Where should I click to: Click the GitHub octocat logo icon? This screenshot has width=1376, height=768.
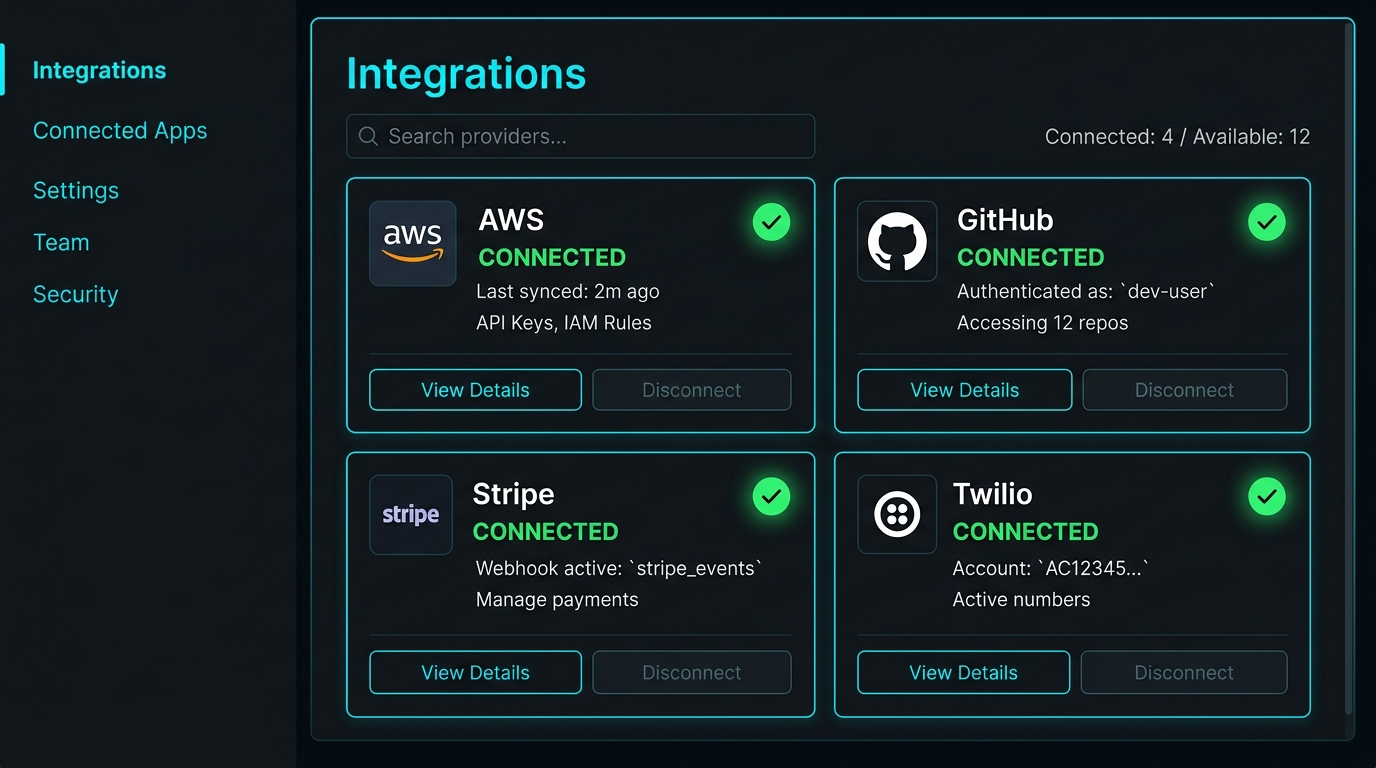coord(897,241)
